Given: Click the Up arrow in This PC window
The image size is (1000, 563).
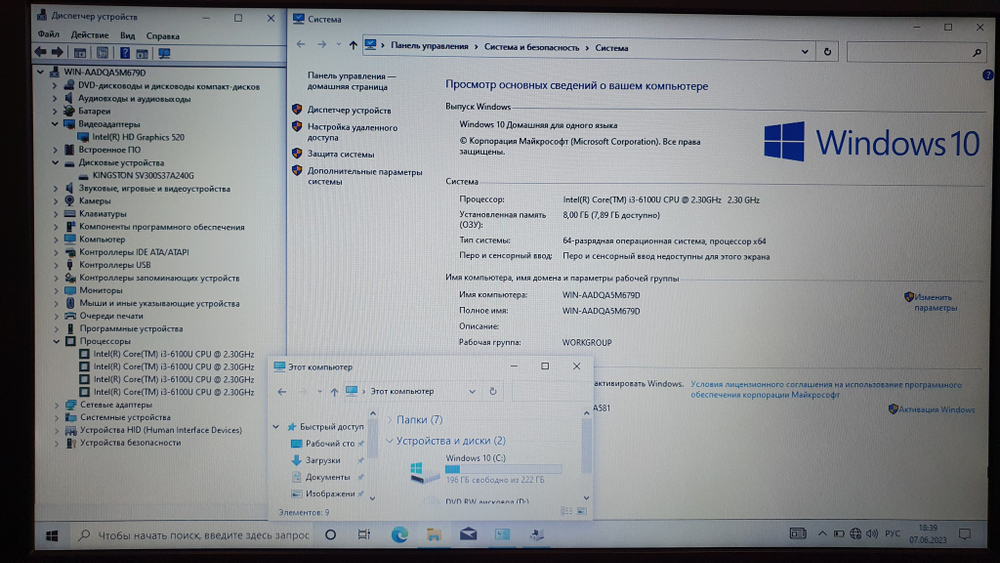Looking at the screenshot, I should coord(334,391).
